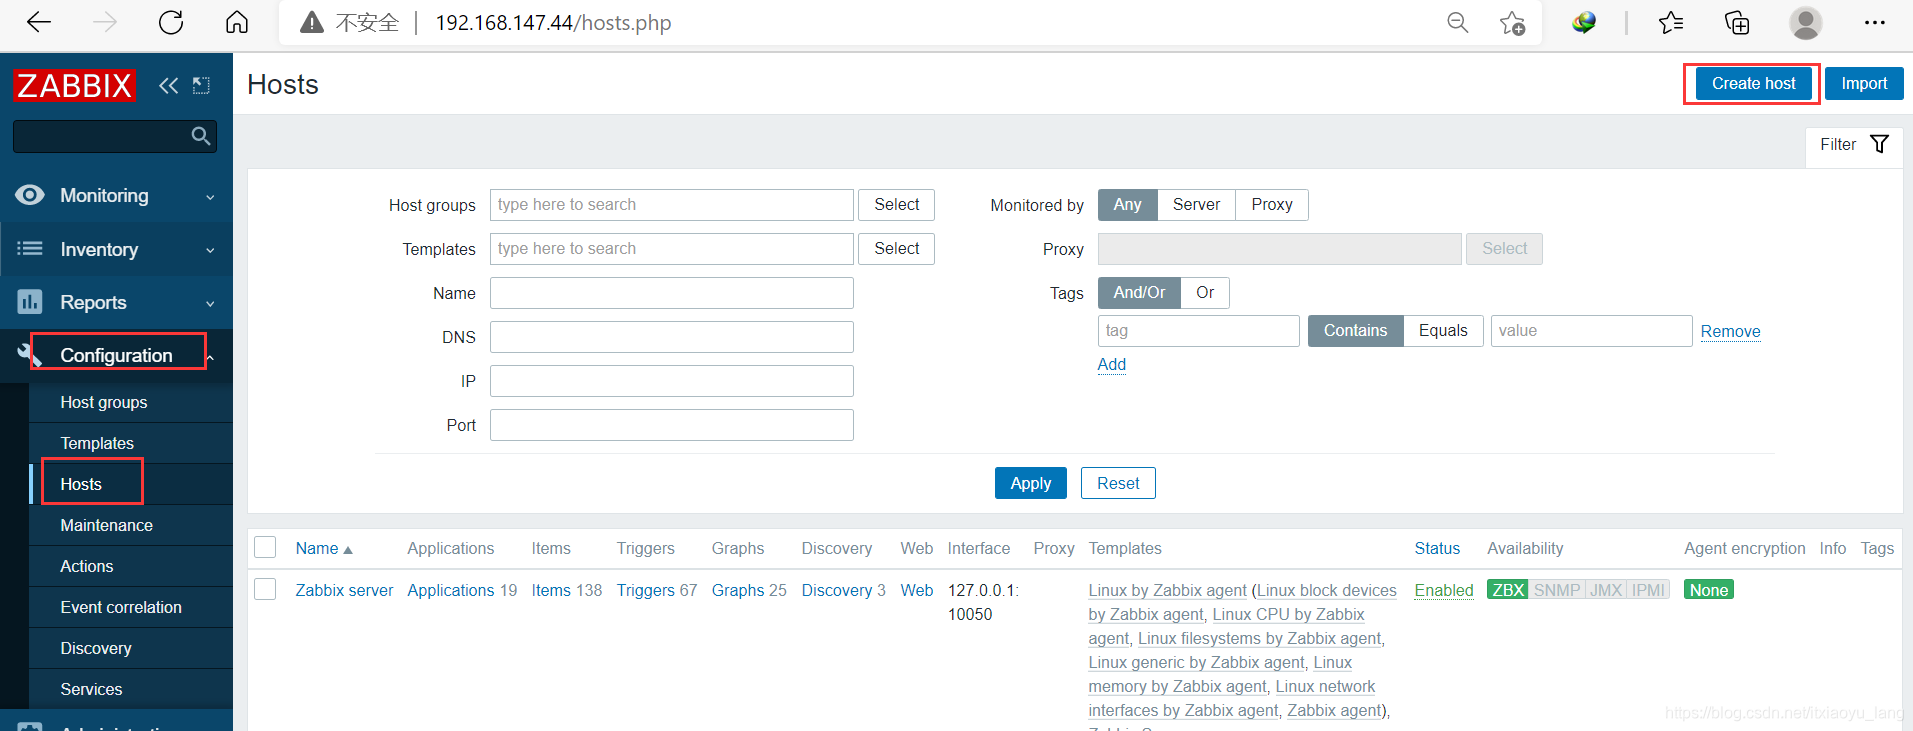Sort hosts by Status column
The image size is (1913, 731).
pos(1437,548)
